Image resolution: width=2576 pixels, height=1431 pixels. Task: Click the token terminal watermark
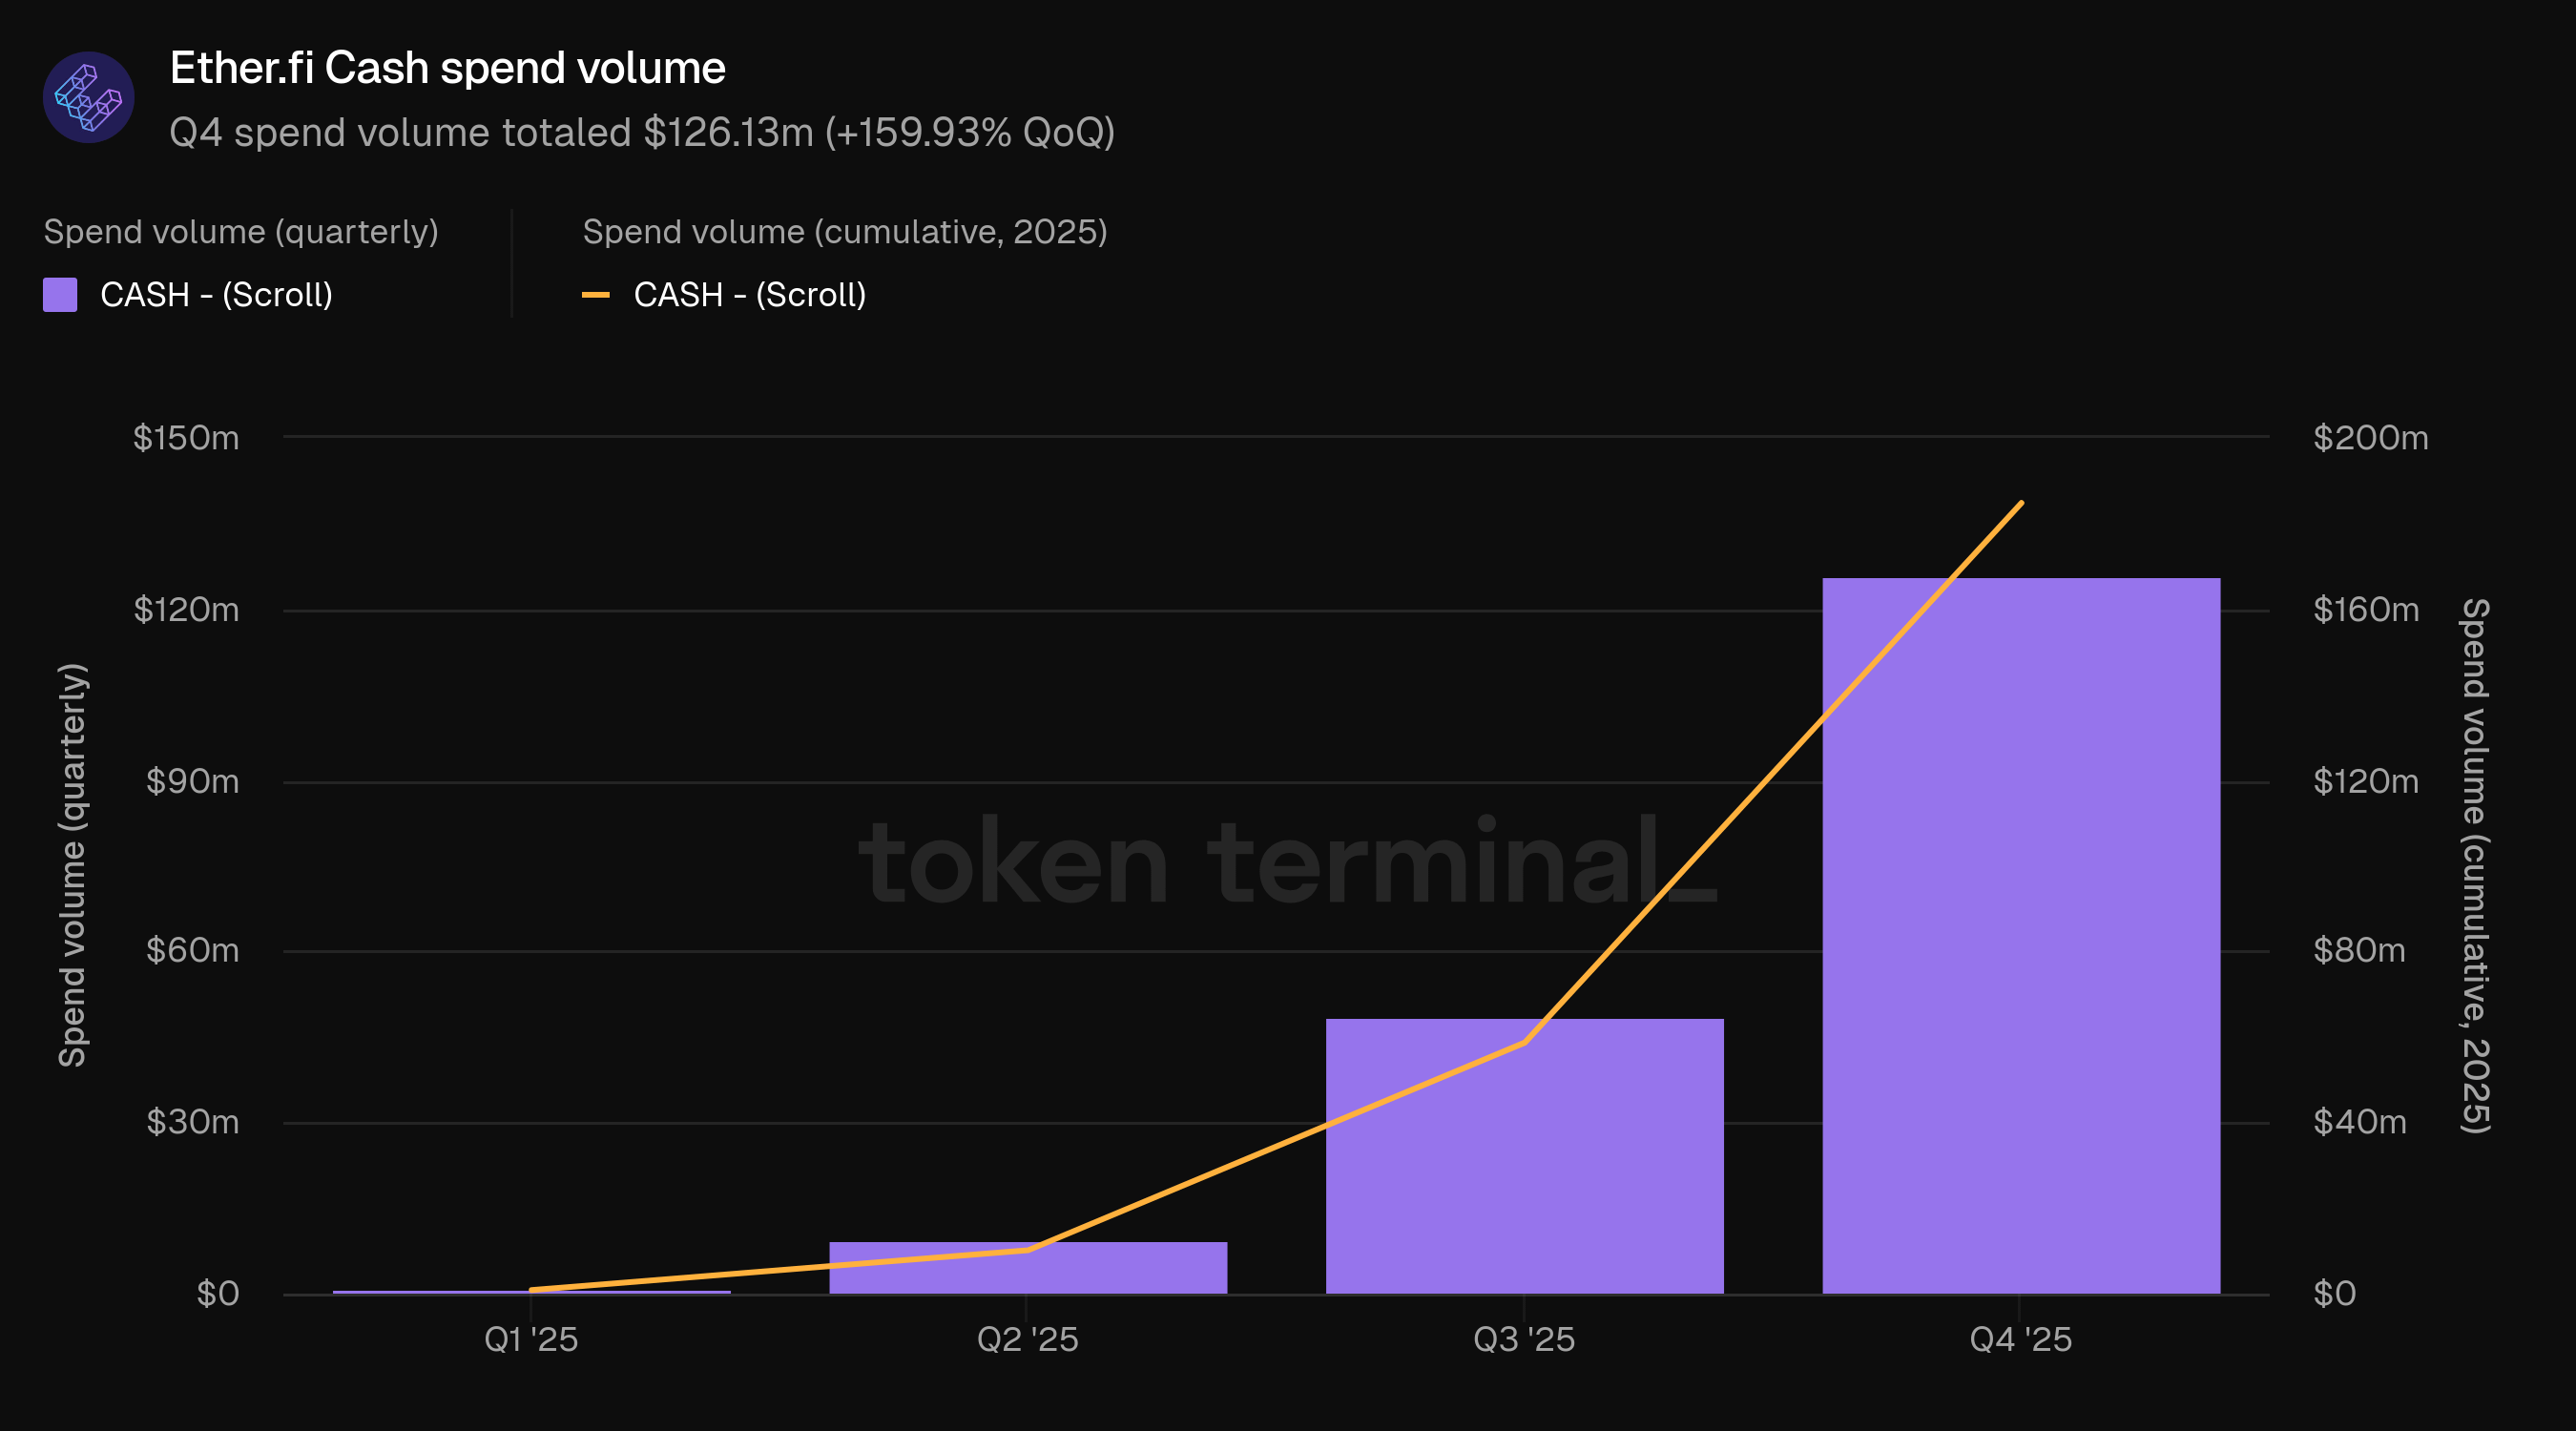(x=1286, y=862)
